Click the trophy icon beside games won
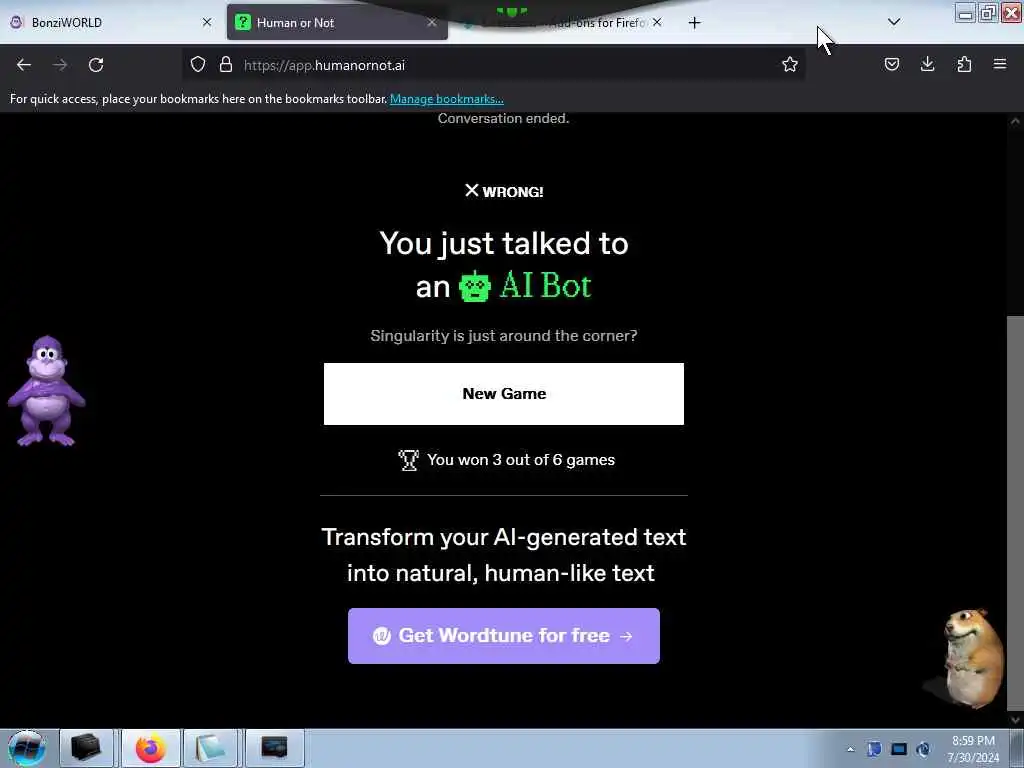This screenshot has width=1024, height=768. point(408,460)
